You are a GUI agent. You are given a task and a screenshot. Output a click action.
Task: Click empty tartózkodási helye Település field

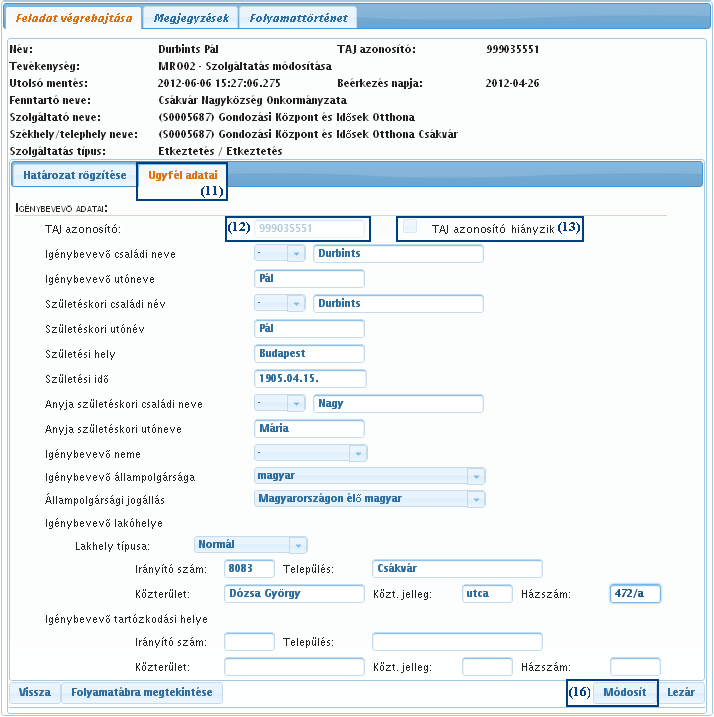[x=457, y=642]
